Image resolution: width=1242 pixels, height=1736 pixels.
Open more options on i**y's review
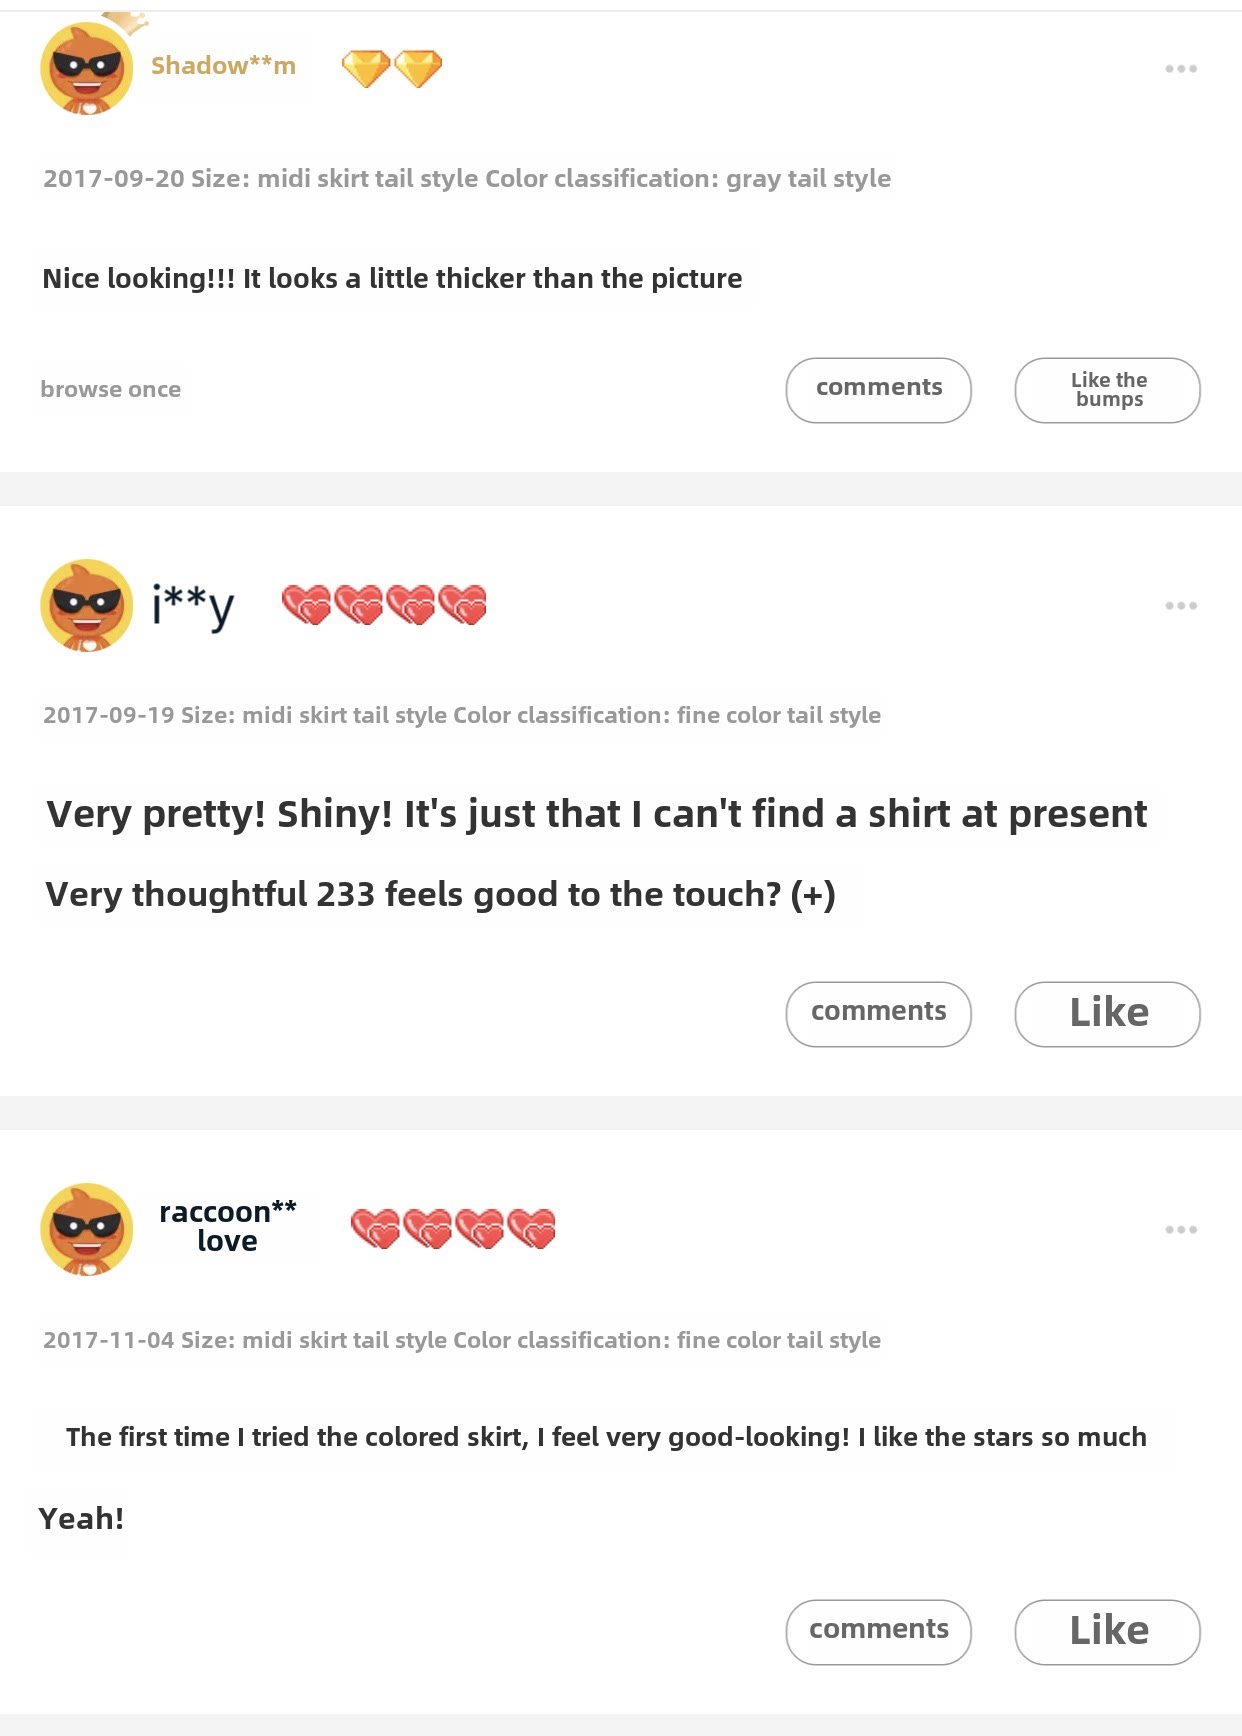tap(1180, 606)
